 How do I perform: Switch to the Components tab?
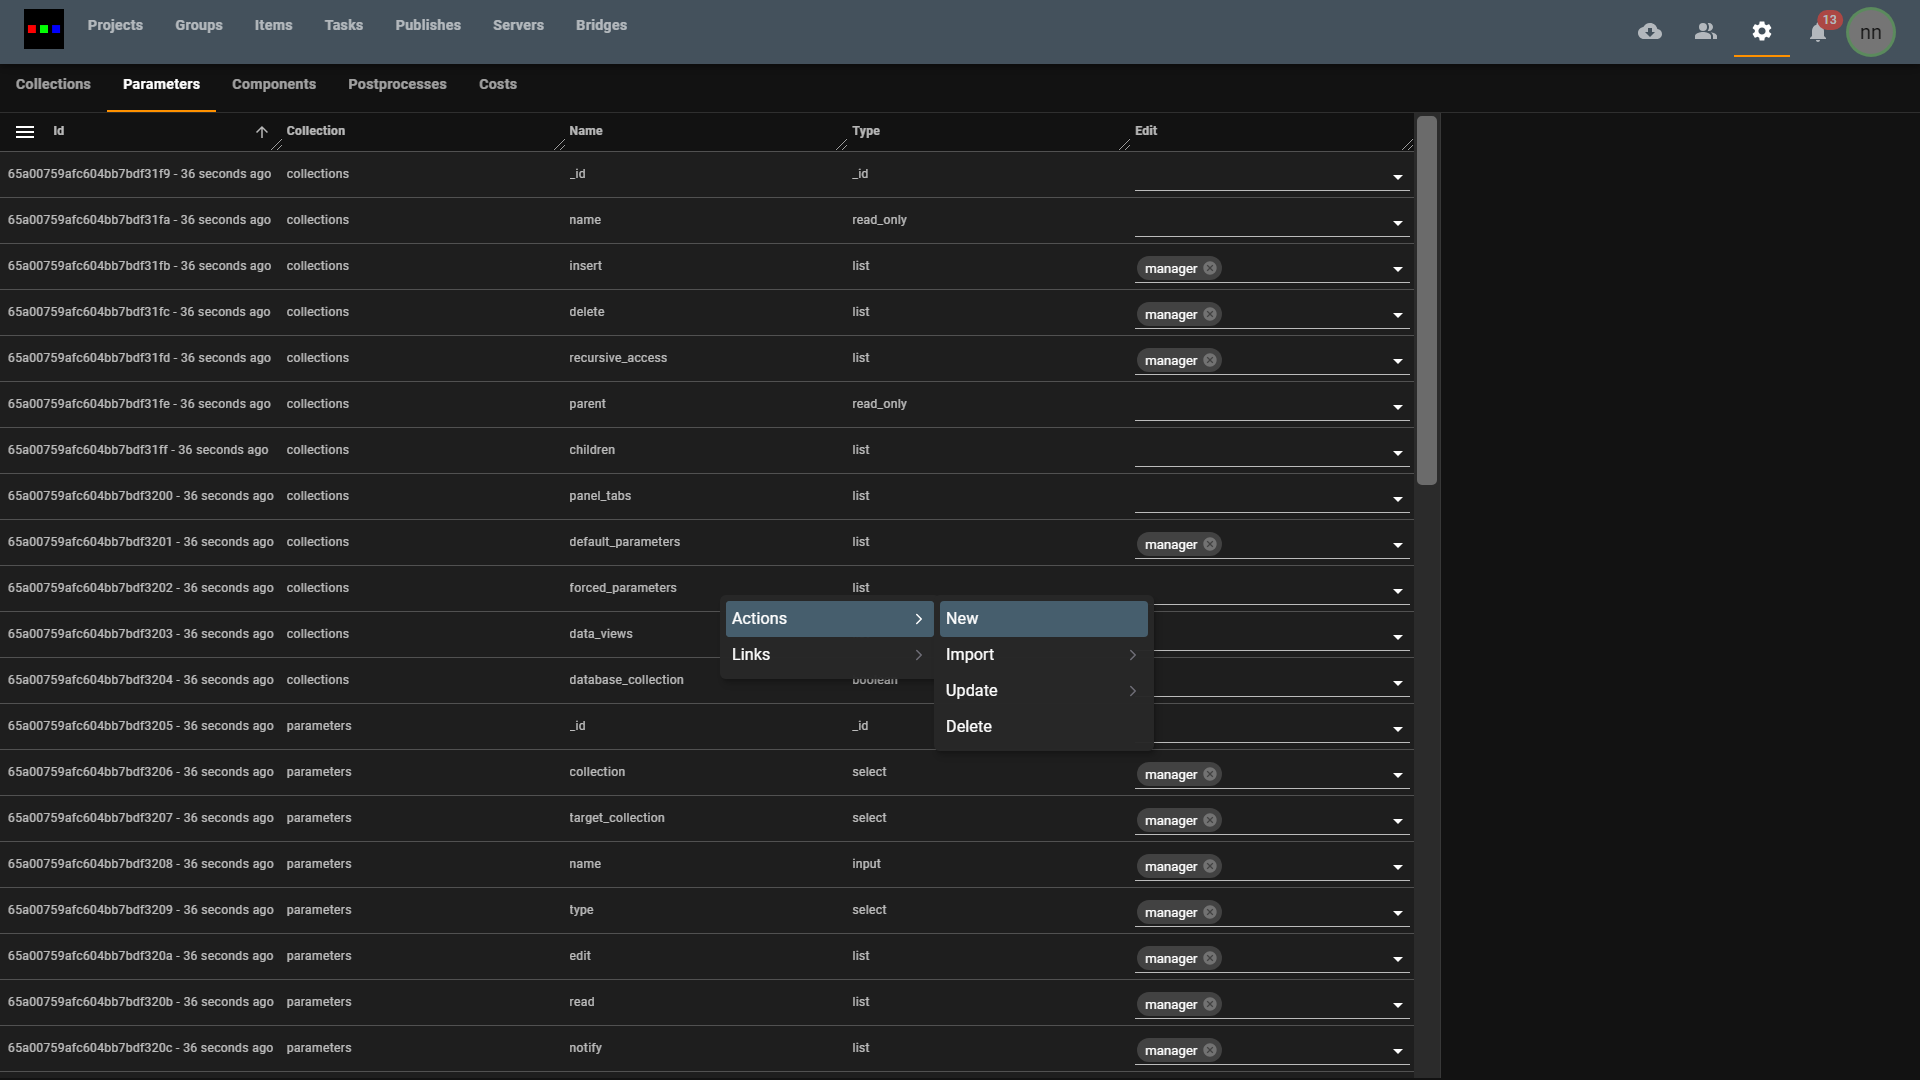(x=273, y=84)
